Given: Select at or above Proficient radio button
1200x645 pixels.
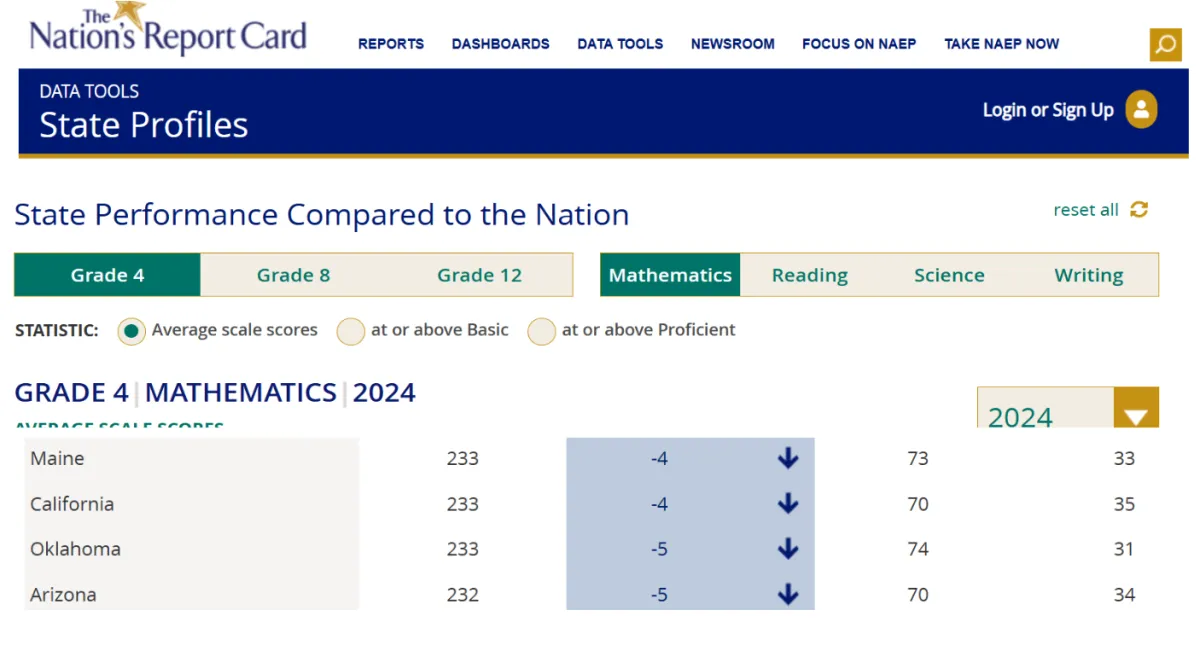Looking at the screenshot, I should tap(541, 331).
